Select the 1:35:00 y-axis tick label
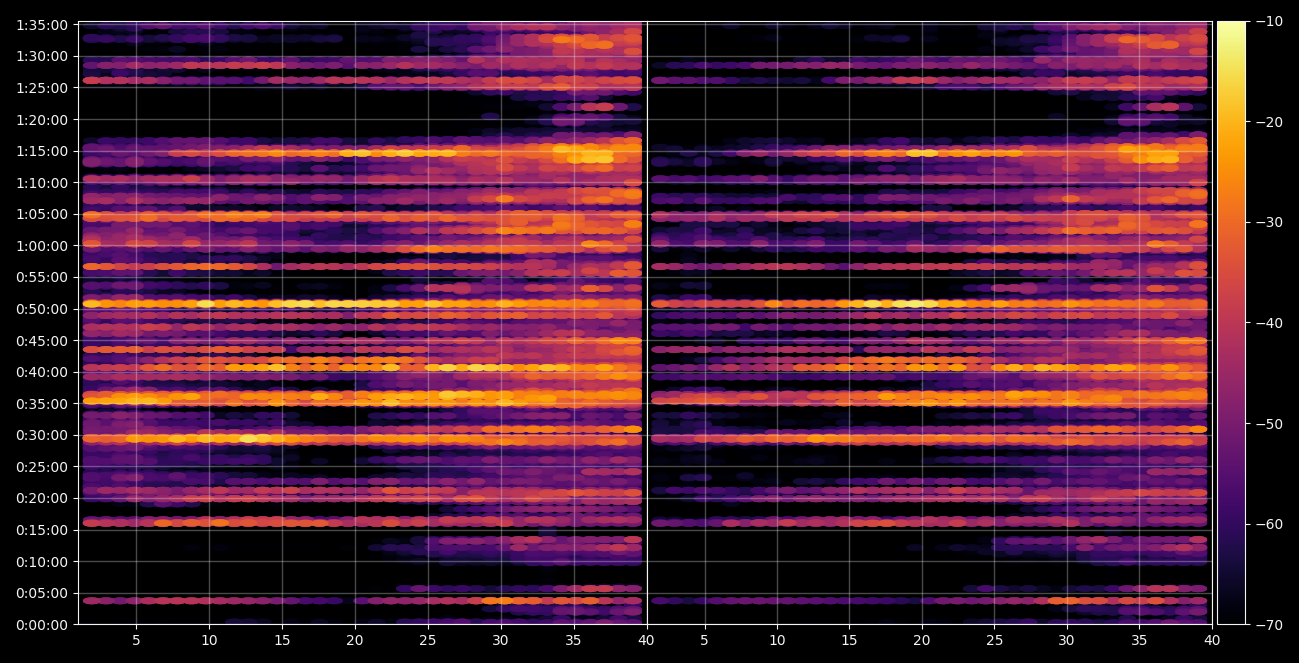 click(x=43, y=25)
